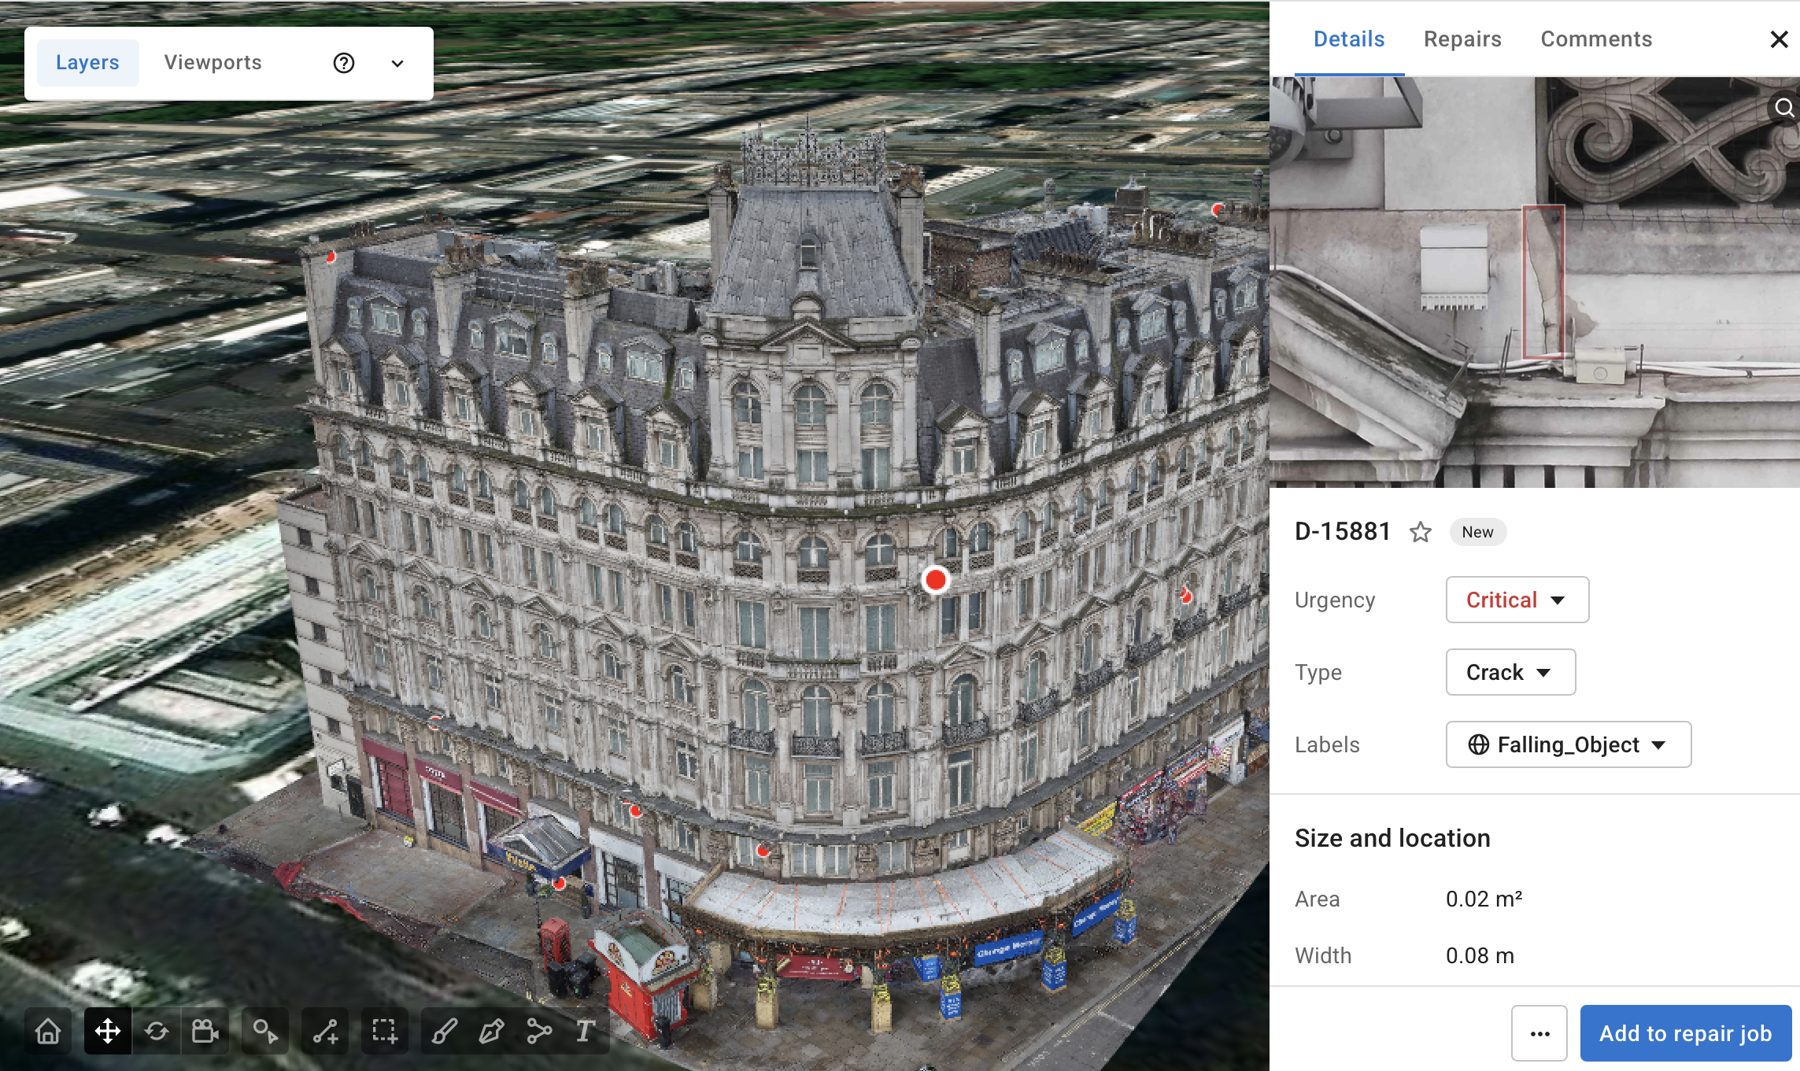Star defect D-15881 as favorite
The height and width of the screenshot is (1071, 1800).
click(x=1420, y=532)
